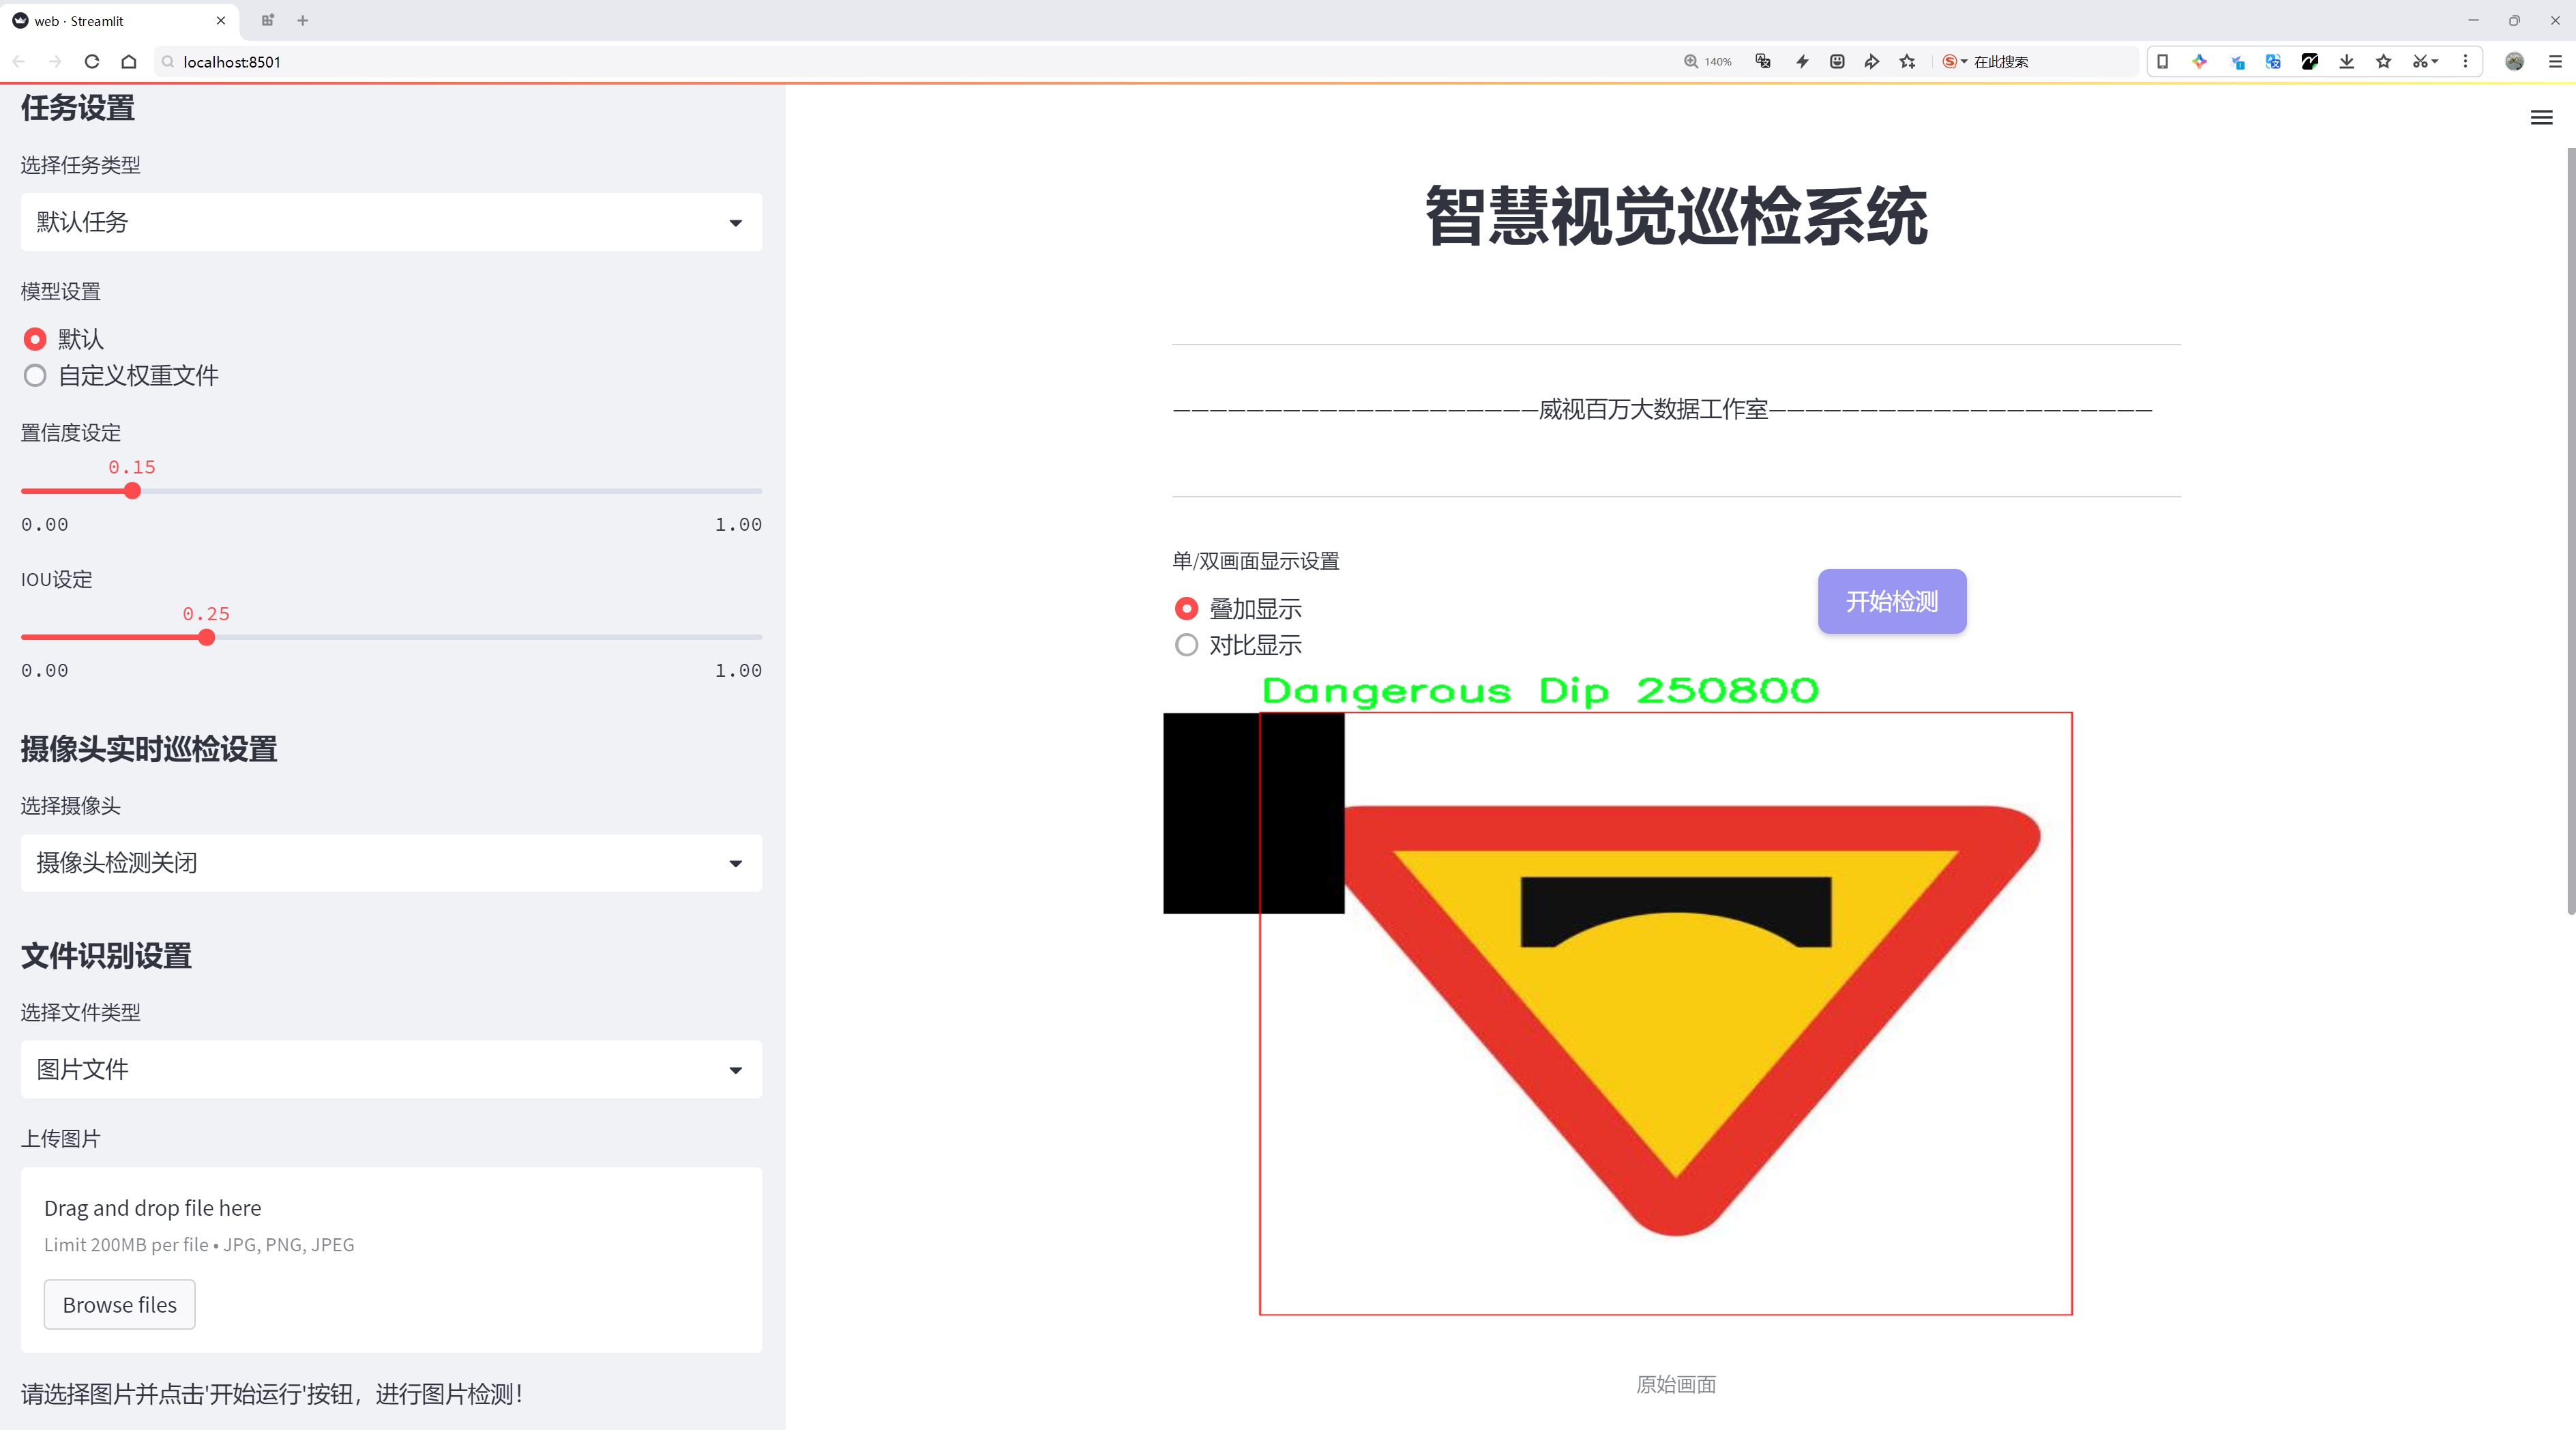Click the share arrow icon in address bar
The height and width of the screenshot is (1430, 2576).
pos(1871,62)
